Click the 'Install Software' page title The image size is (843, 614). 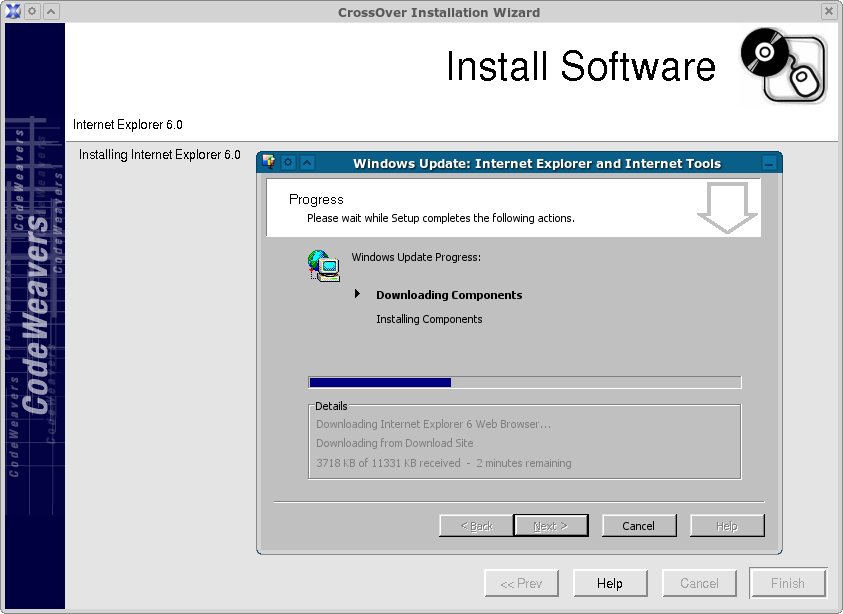(x=581, y=66)
